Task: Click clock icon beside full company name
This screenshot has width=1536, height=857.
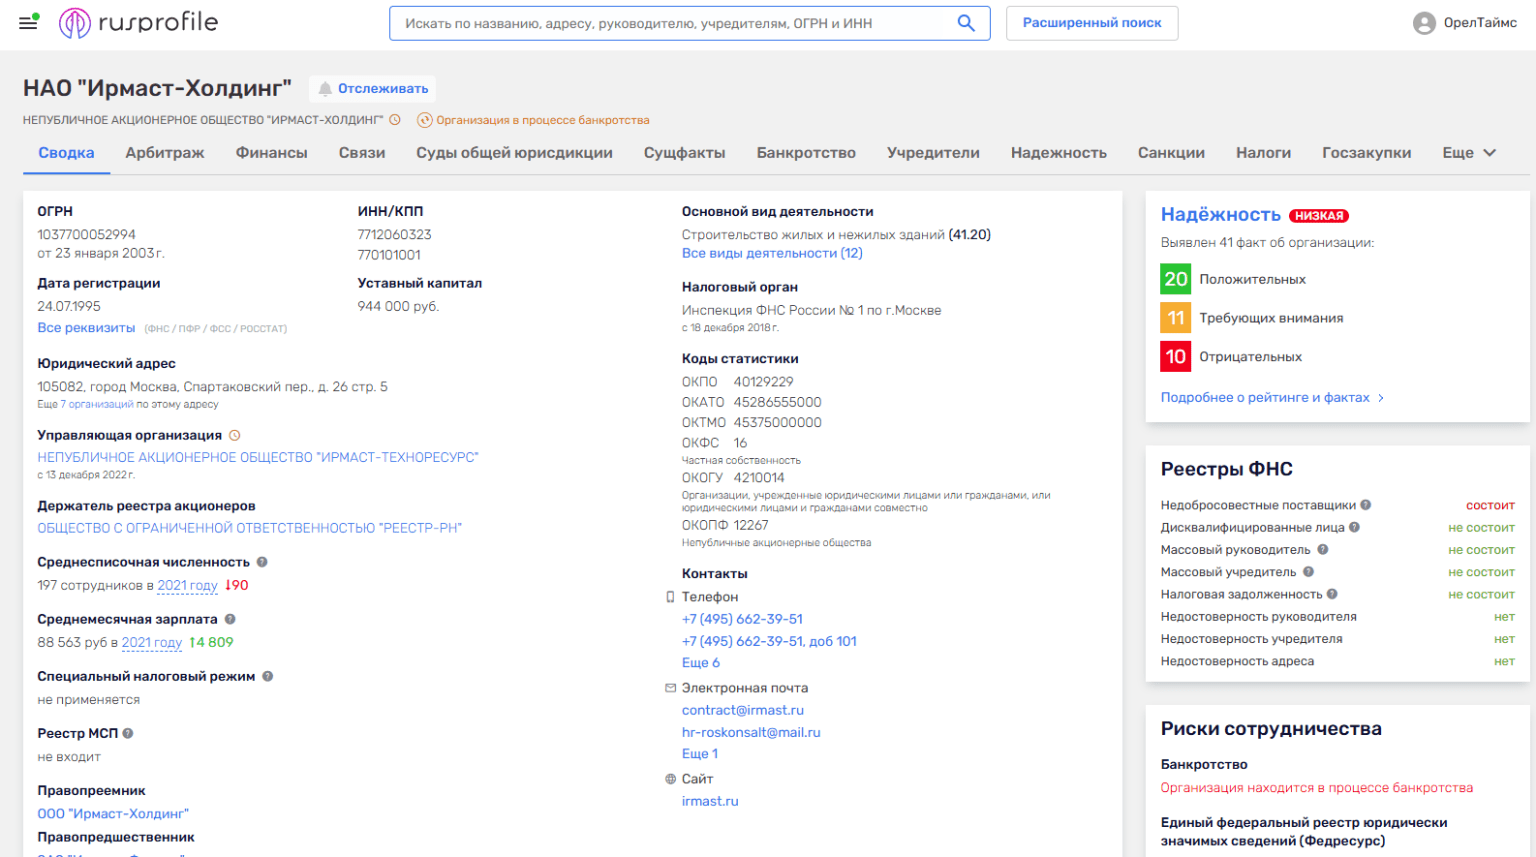Action: pyautogui.click(x=395, y=120)
